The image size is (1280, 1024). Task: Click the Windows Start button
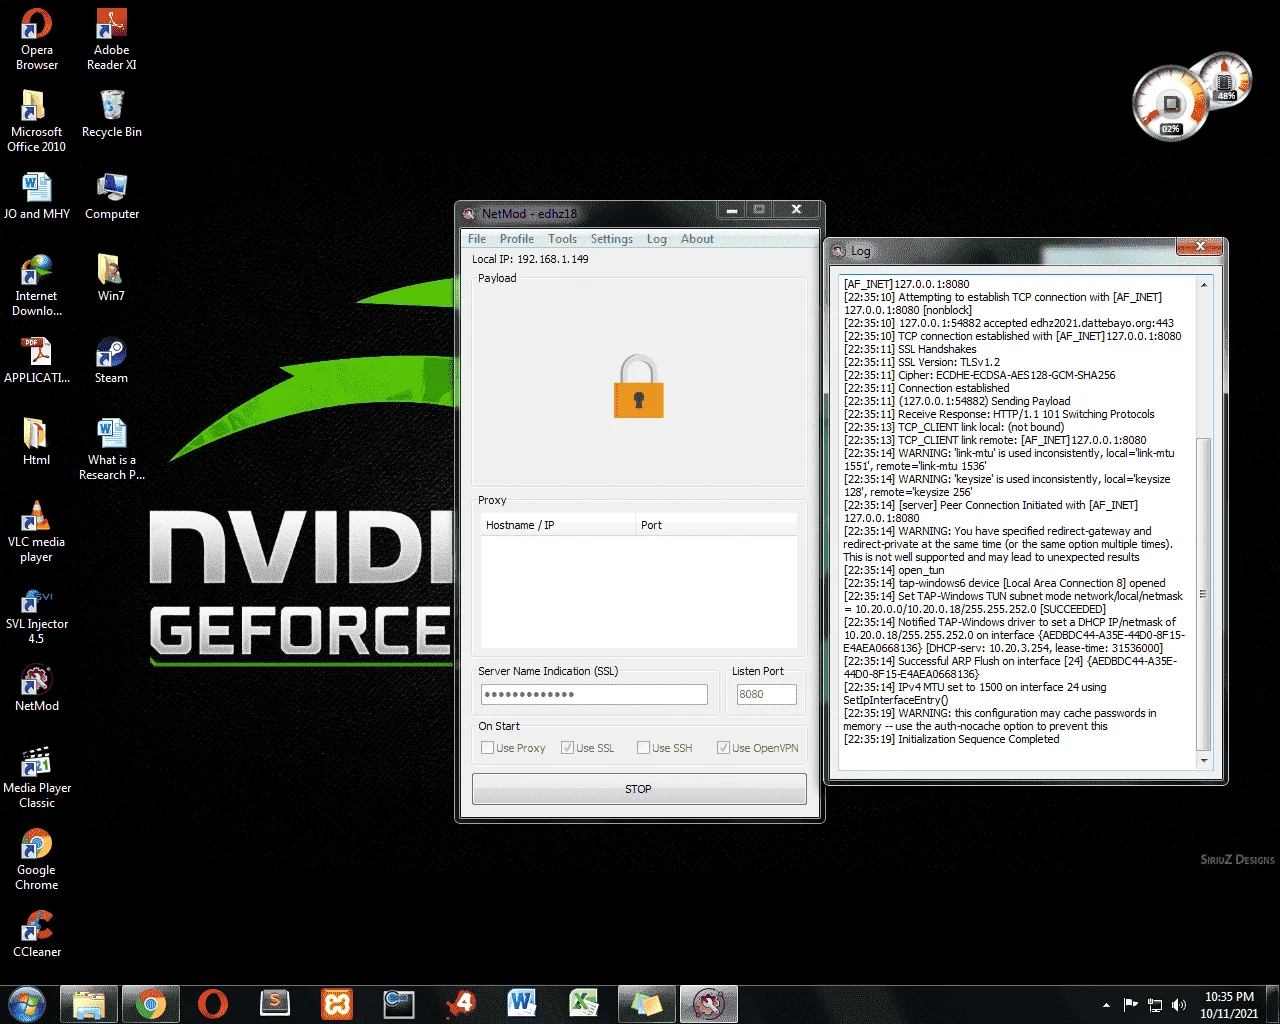pos(27,1003)
